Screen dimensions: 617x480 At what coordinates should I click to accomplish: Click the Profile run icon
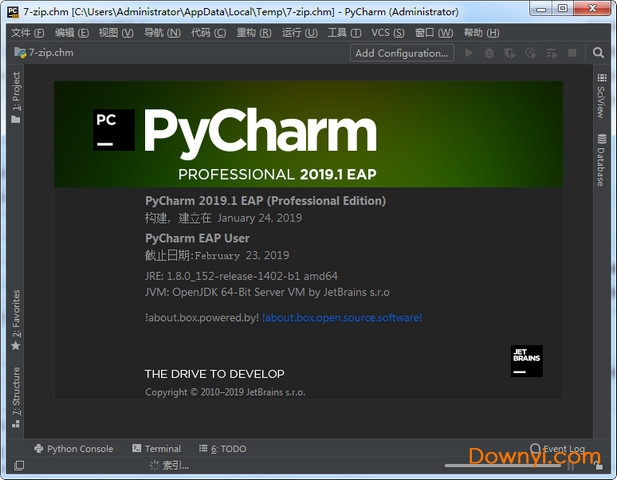(x=531, y=53)
